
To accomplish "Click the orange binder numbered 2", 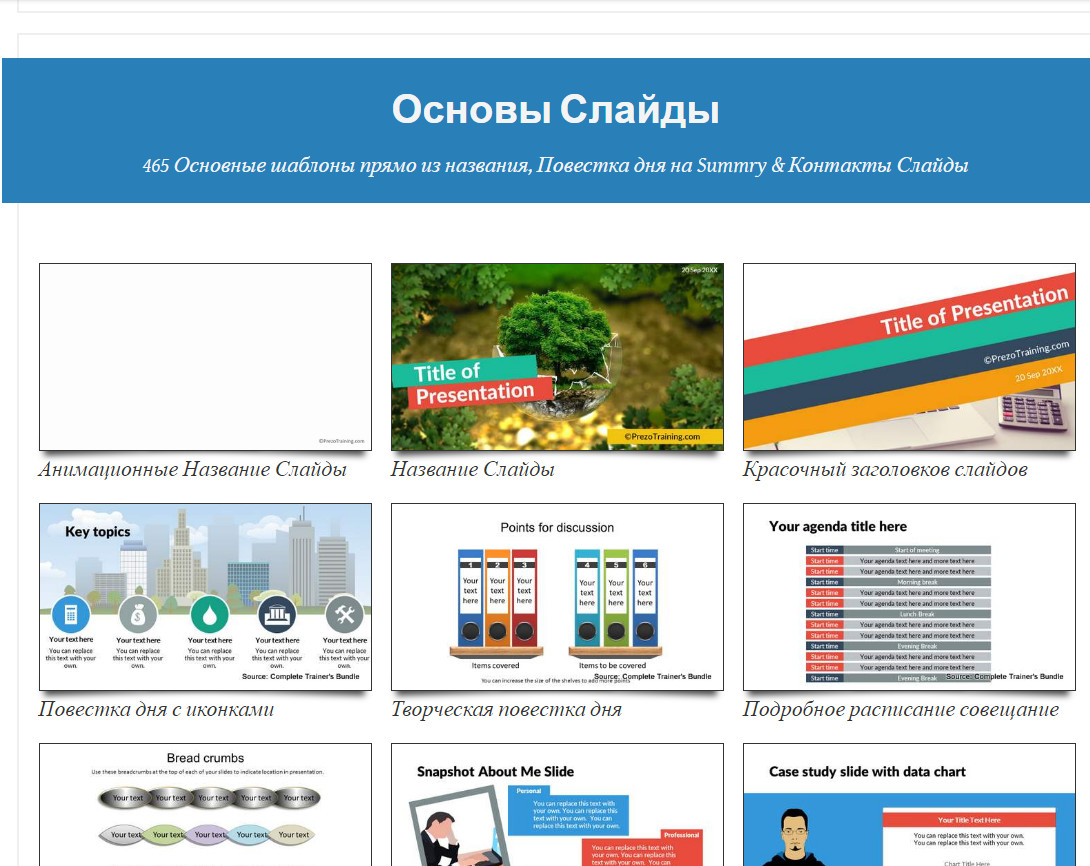I will [x=497, y=598].
